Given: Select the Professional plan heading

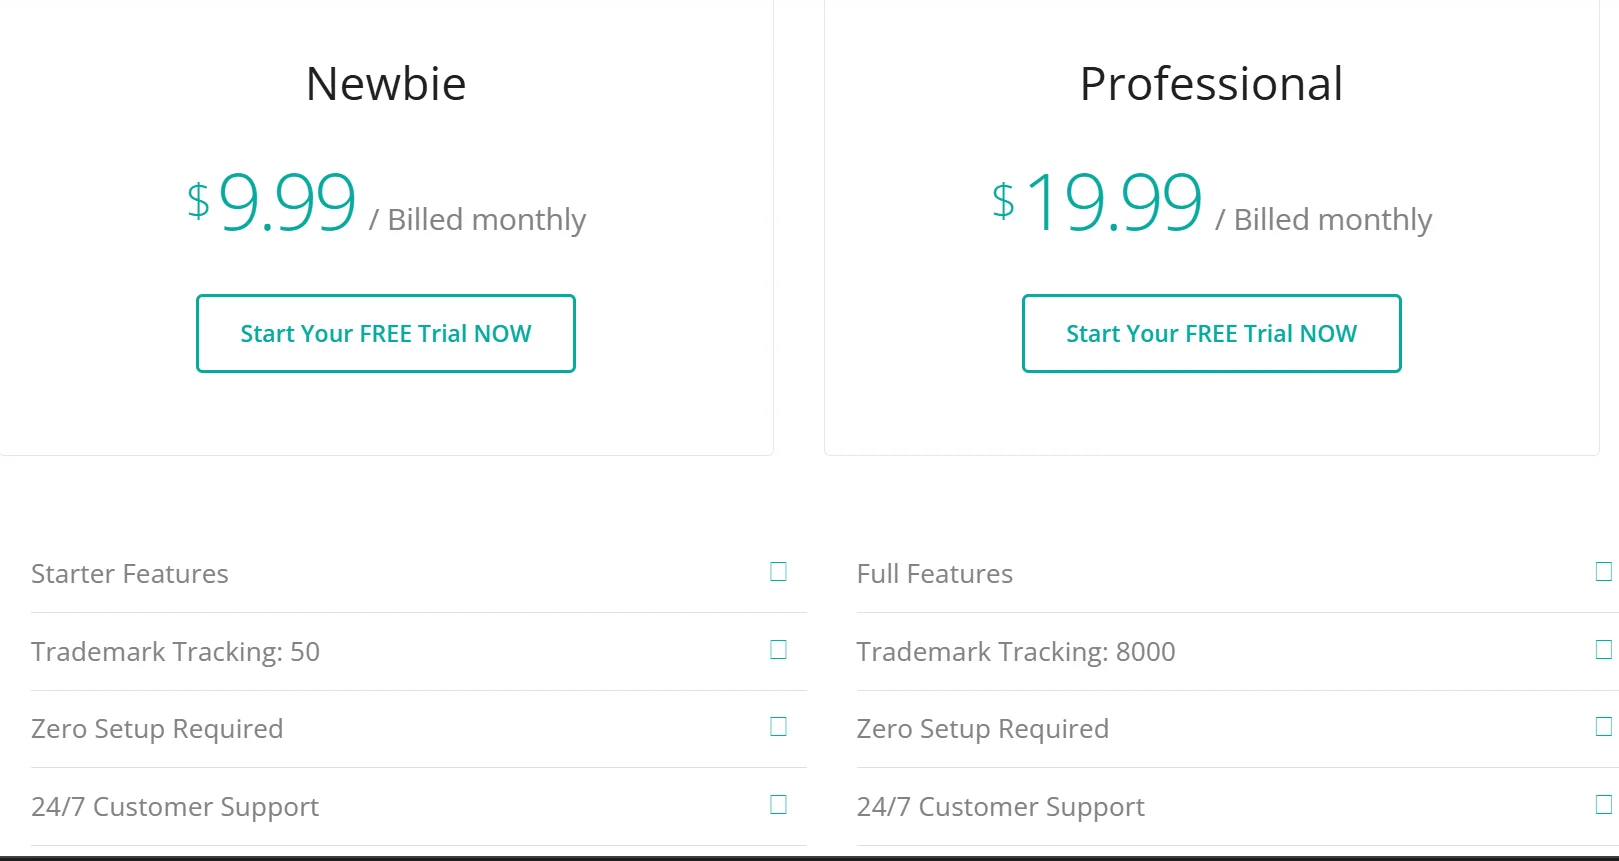Looking at the screenshot, I should [1211, 84].
